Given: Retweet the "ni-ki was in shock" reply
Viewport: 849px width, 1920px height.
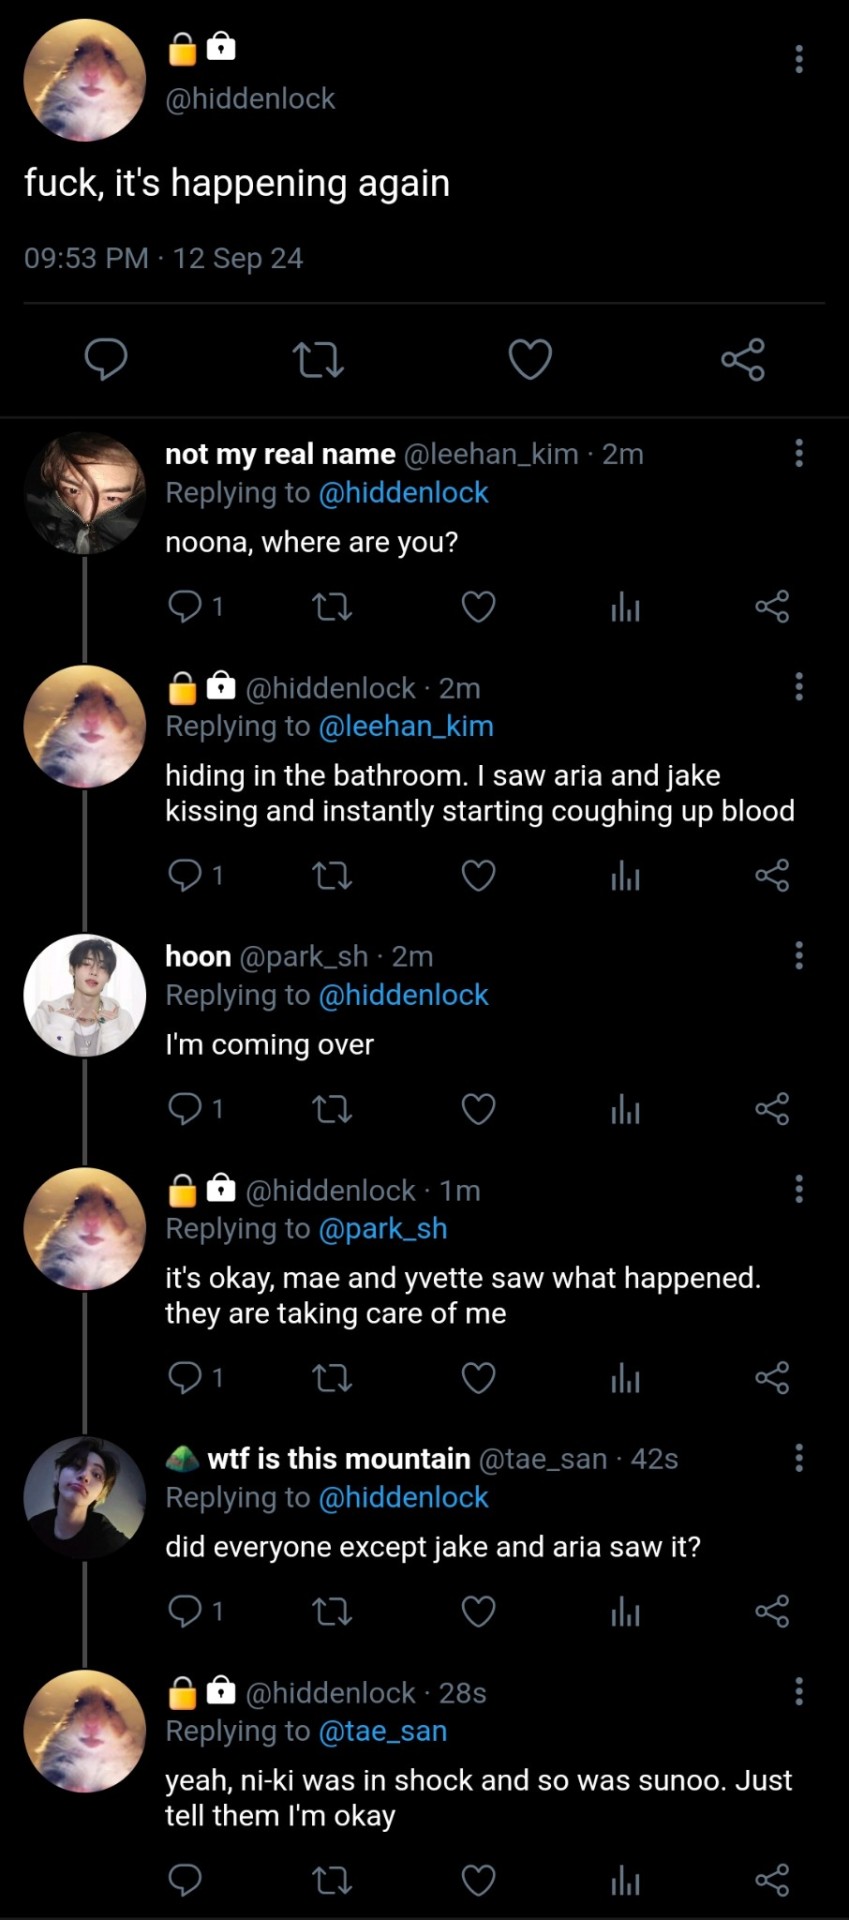Looking at the screenshot, I should (332, 1881).
